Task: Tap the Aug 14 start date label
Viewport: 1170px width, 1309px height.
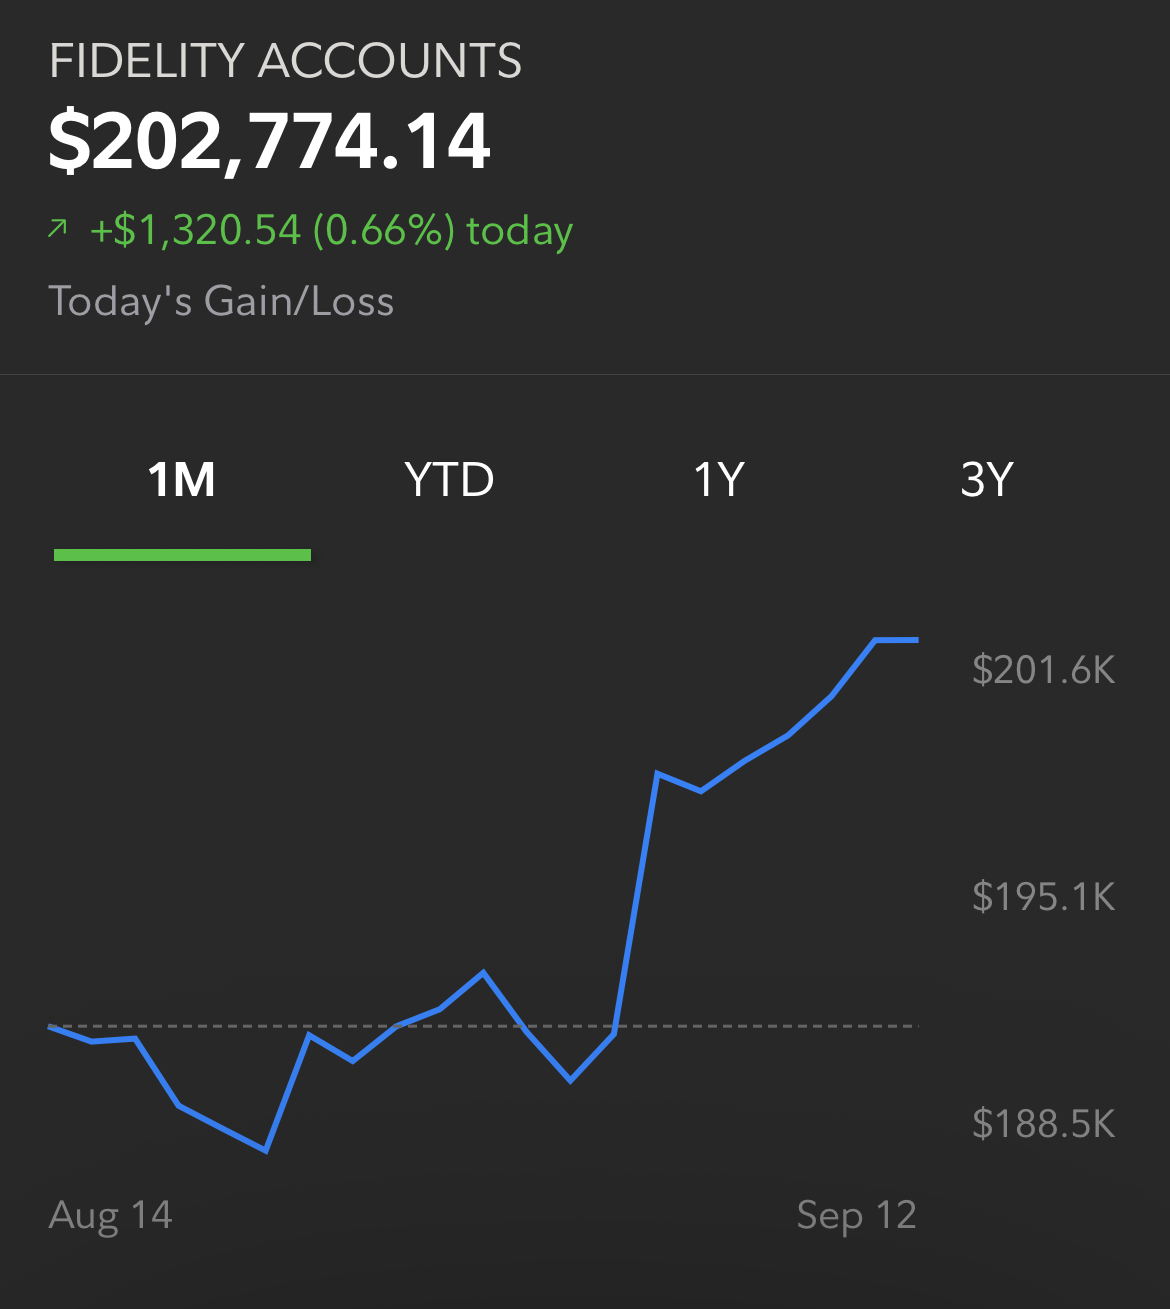Action: point(111,1215)
